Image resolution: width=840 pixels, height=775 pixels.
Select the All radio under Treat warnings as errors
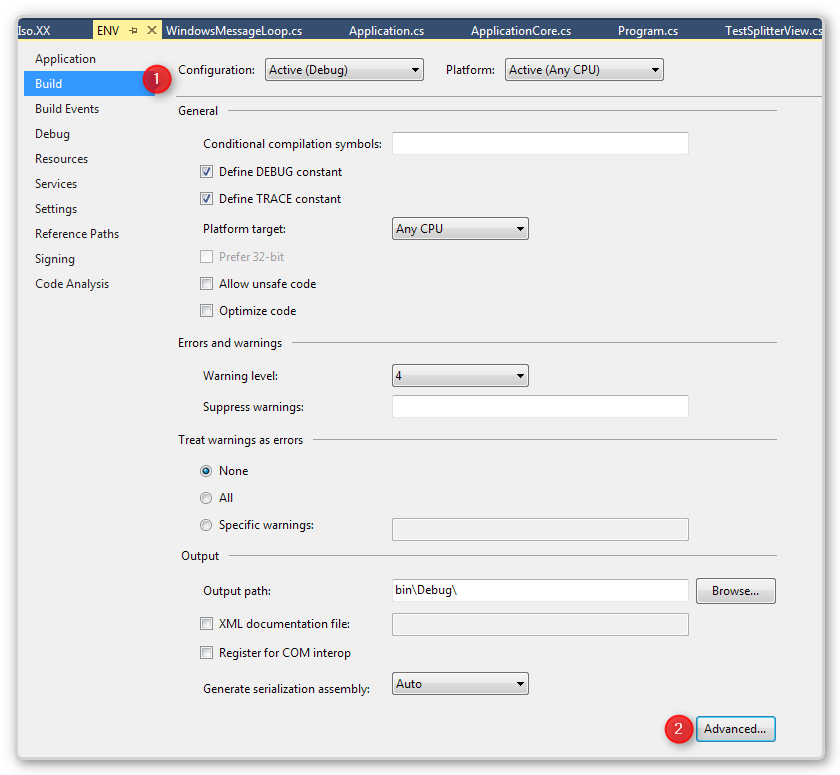pyautogui.click(x=206, y=497)
